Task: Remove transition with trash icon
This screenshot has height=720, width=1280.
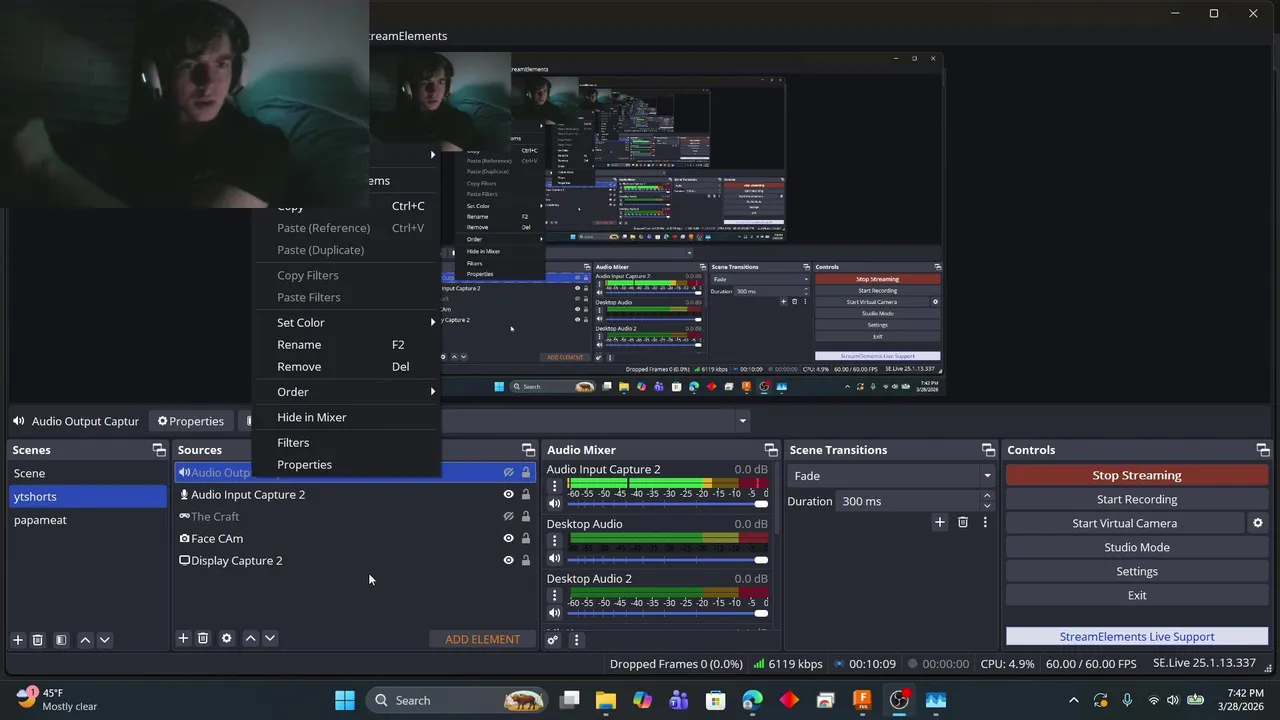Action: click(963, 522)
